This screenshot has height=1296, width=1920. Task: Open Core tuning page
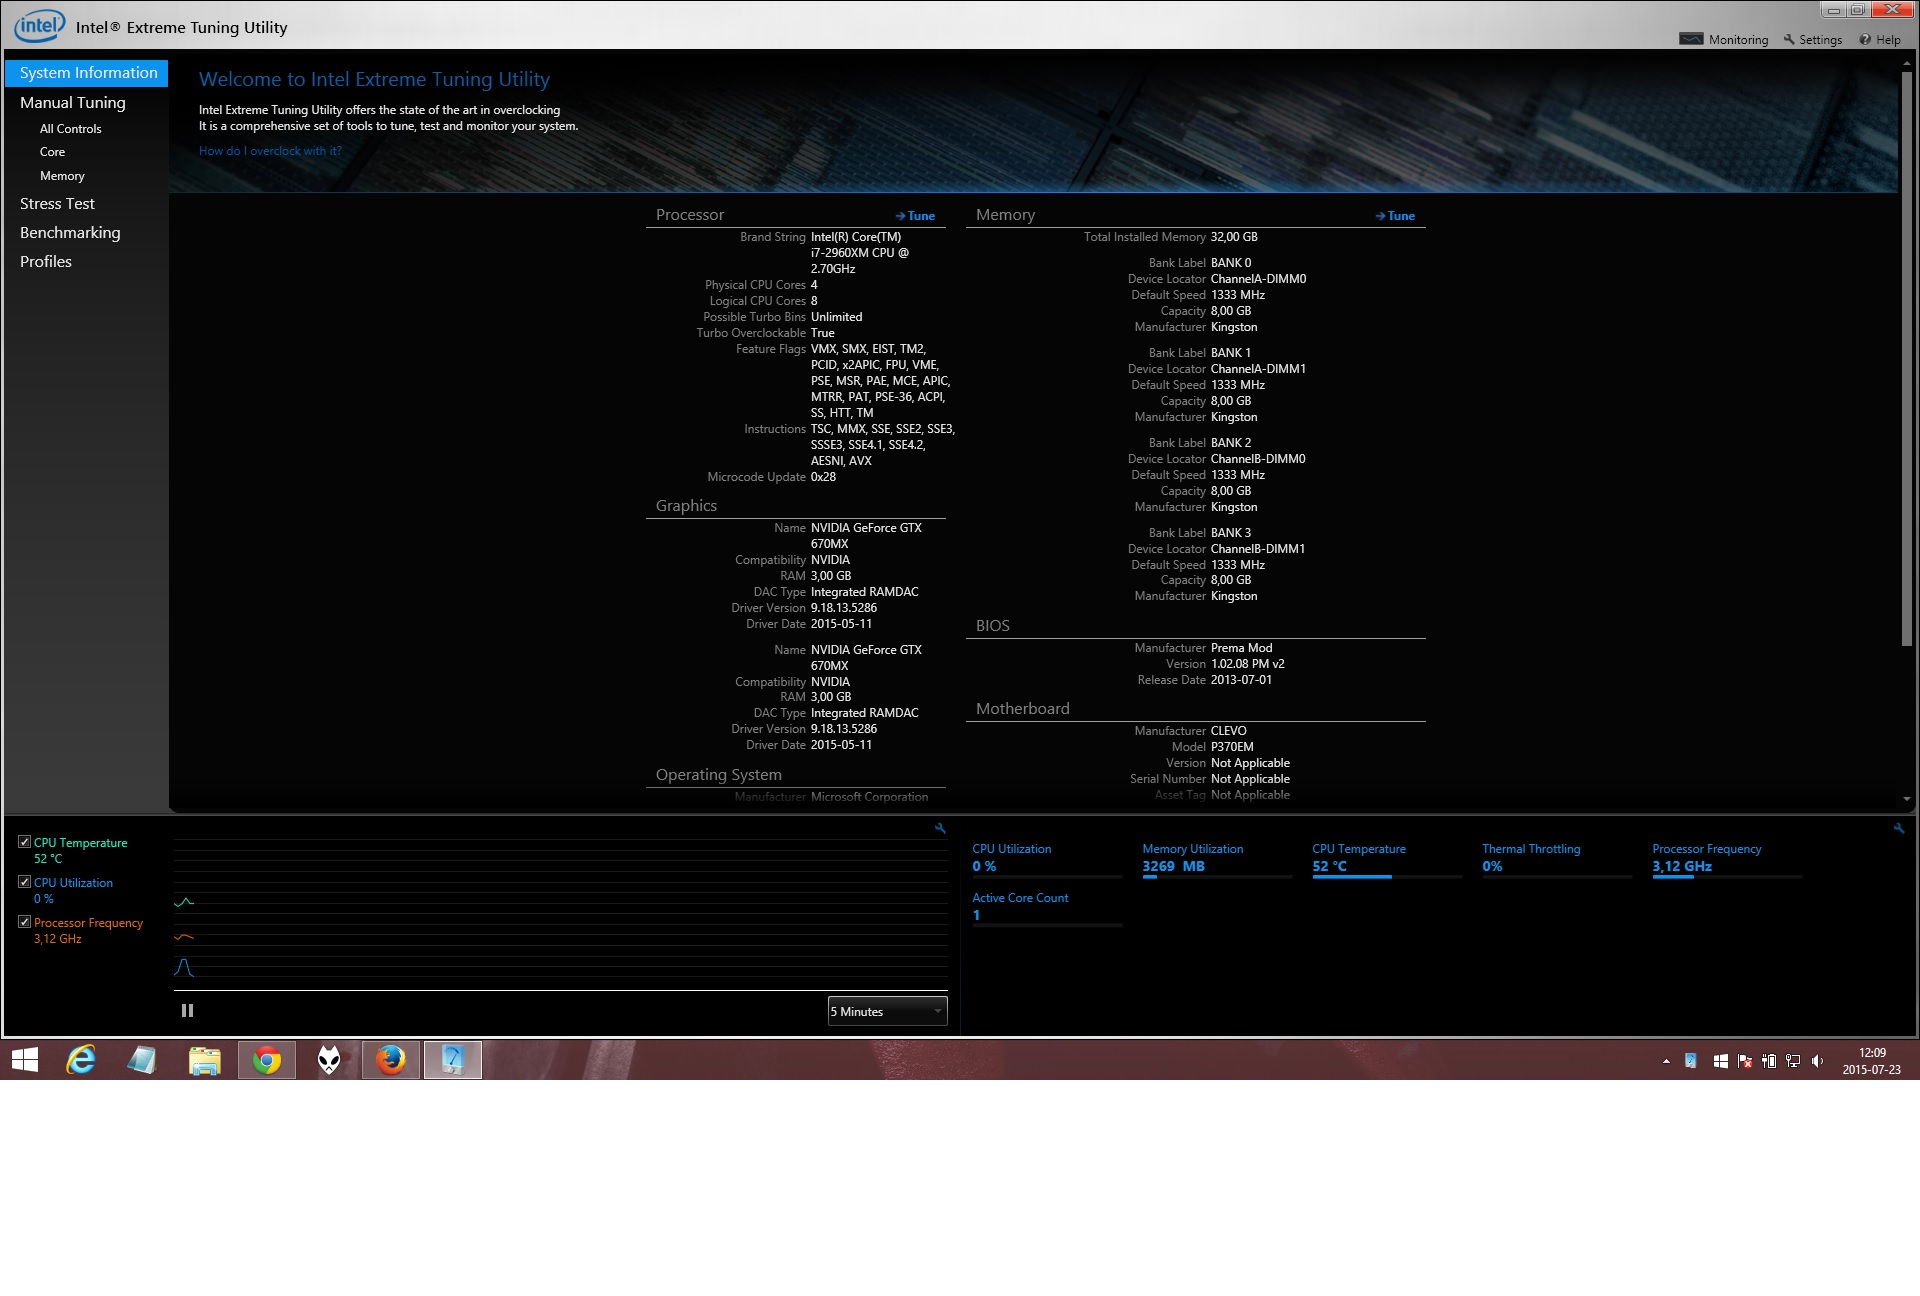[x=53, y=152]
